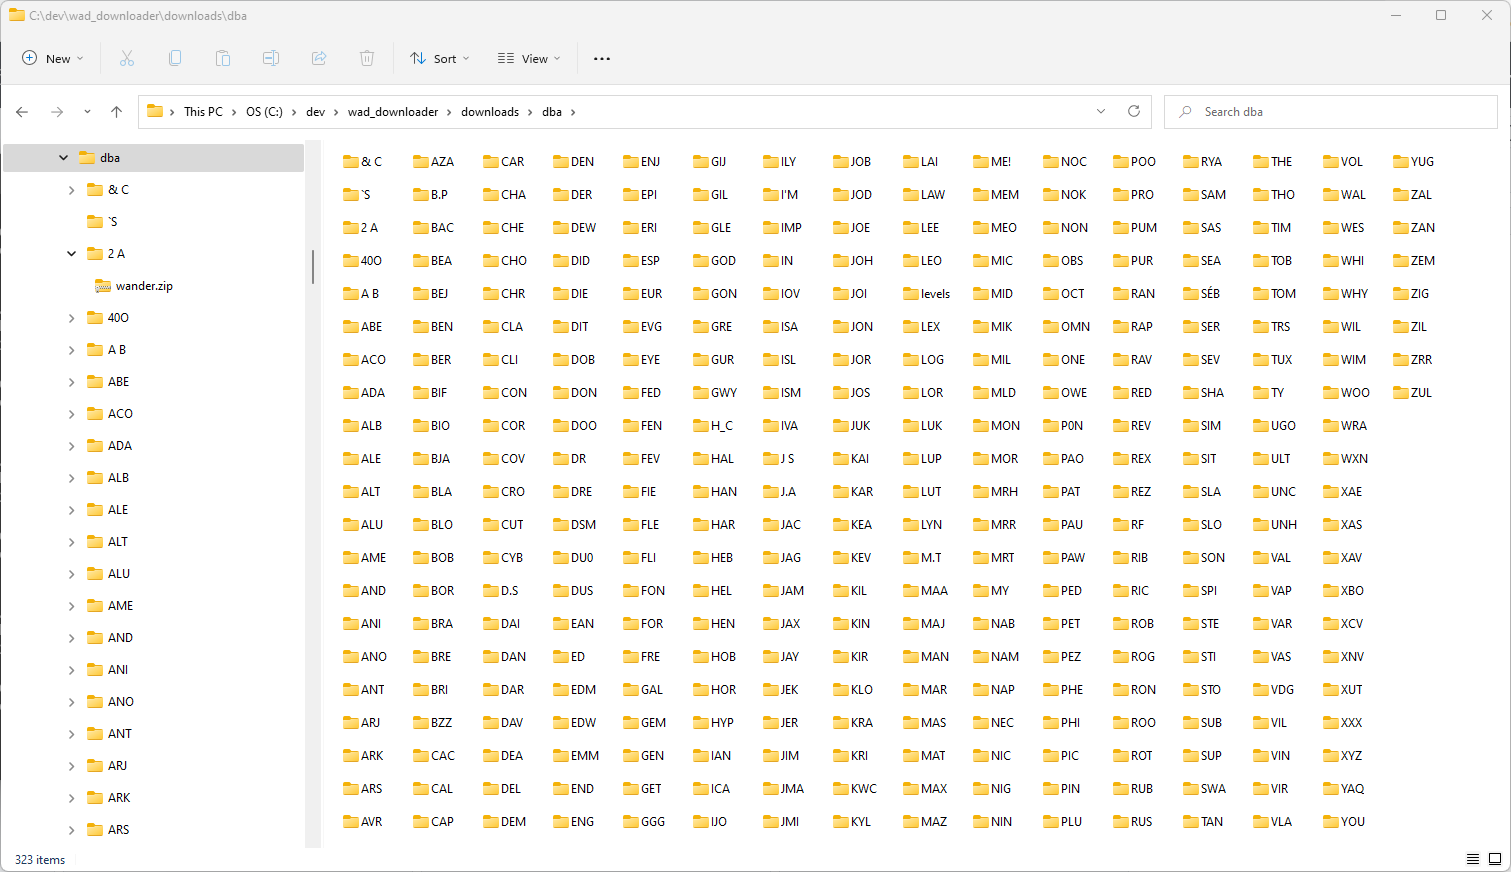Collapse the dba tree node

[x=63, y=158]
